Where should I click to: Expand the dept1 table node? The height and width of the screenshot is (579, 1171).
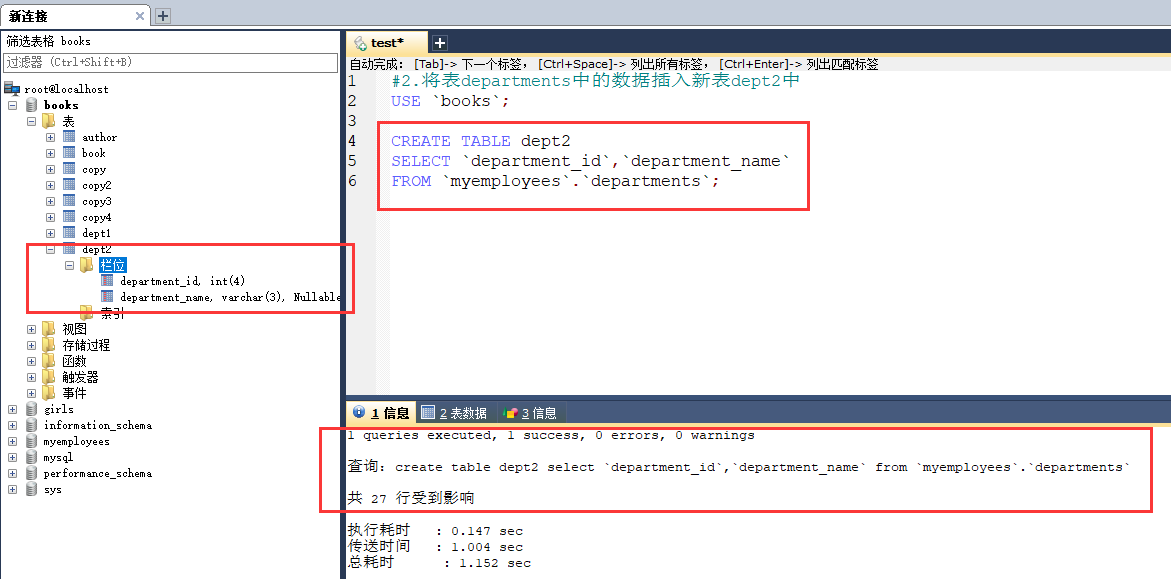pyautogui.click(x=50, y=233)
